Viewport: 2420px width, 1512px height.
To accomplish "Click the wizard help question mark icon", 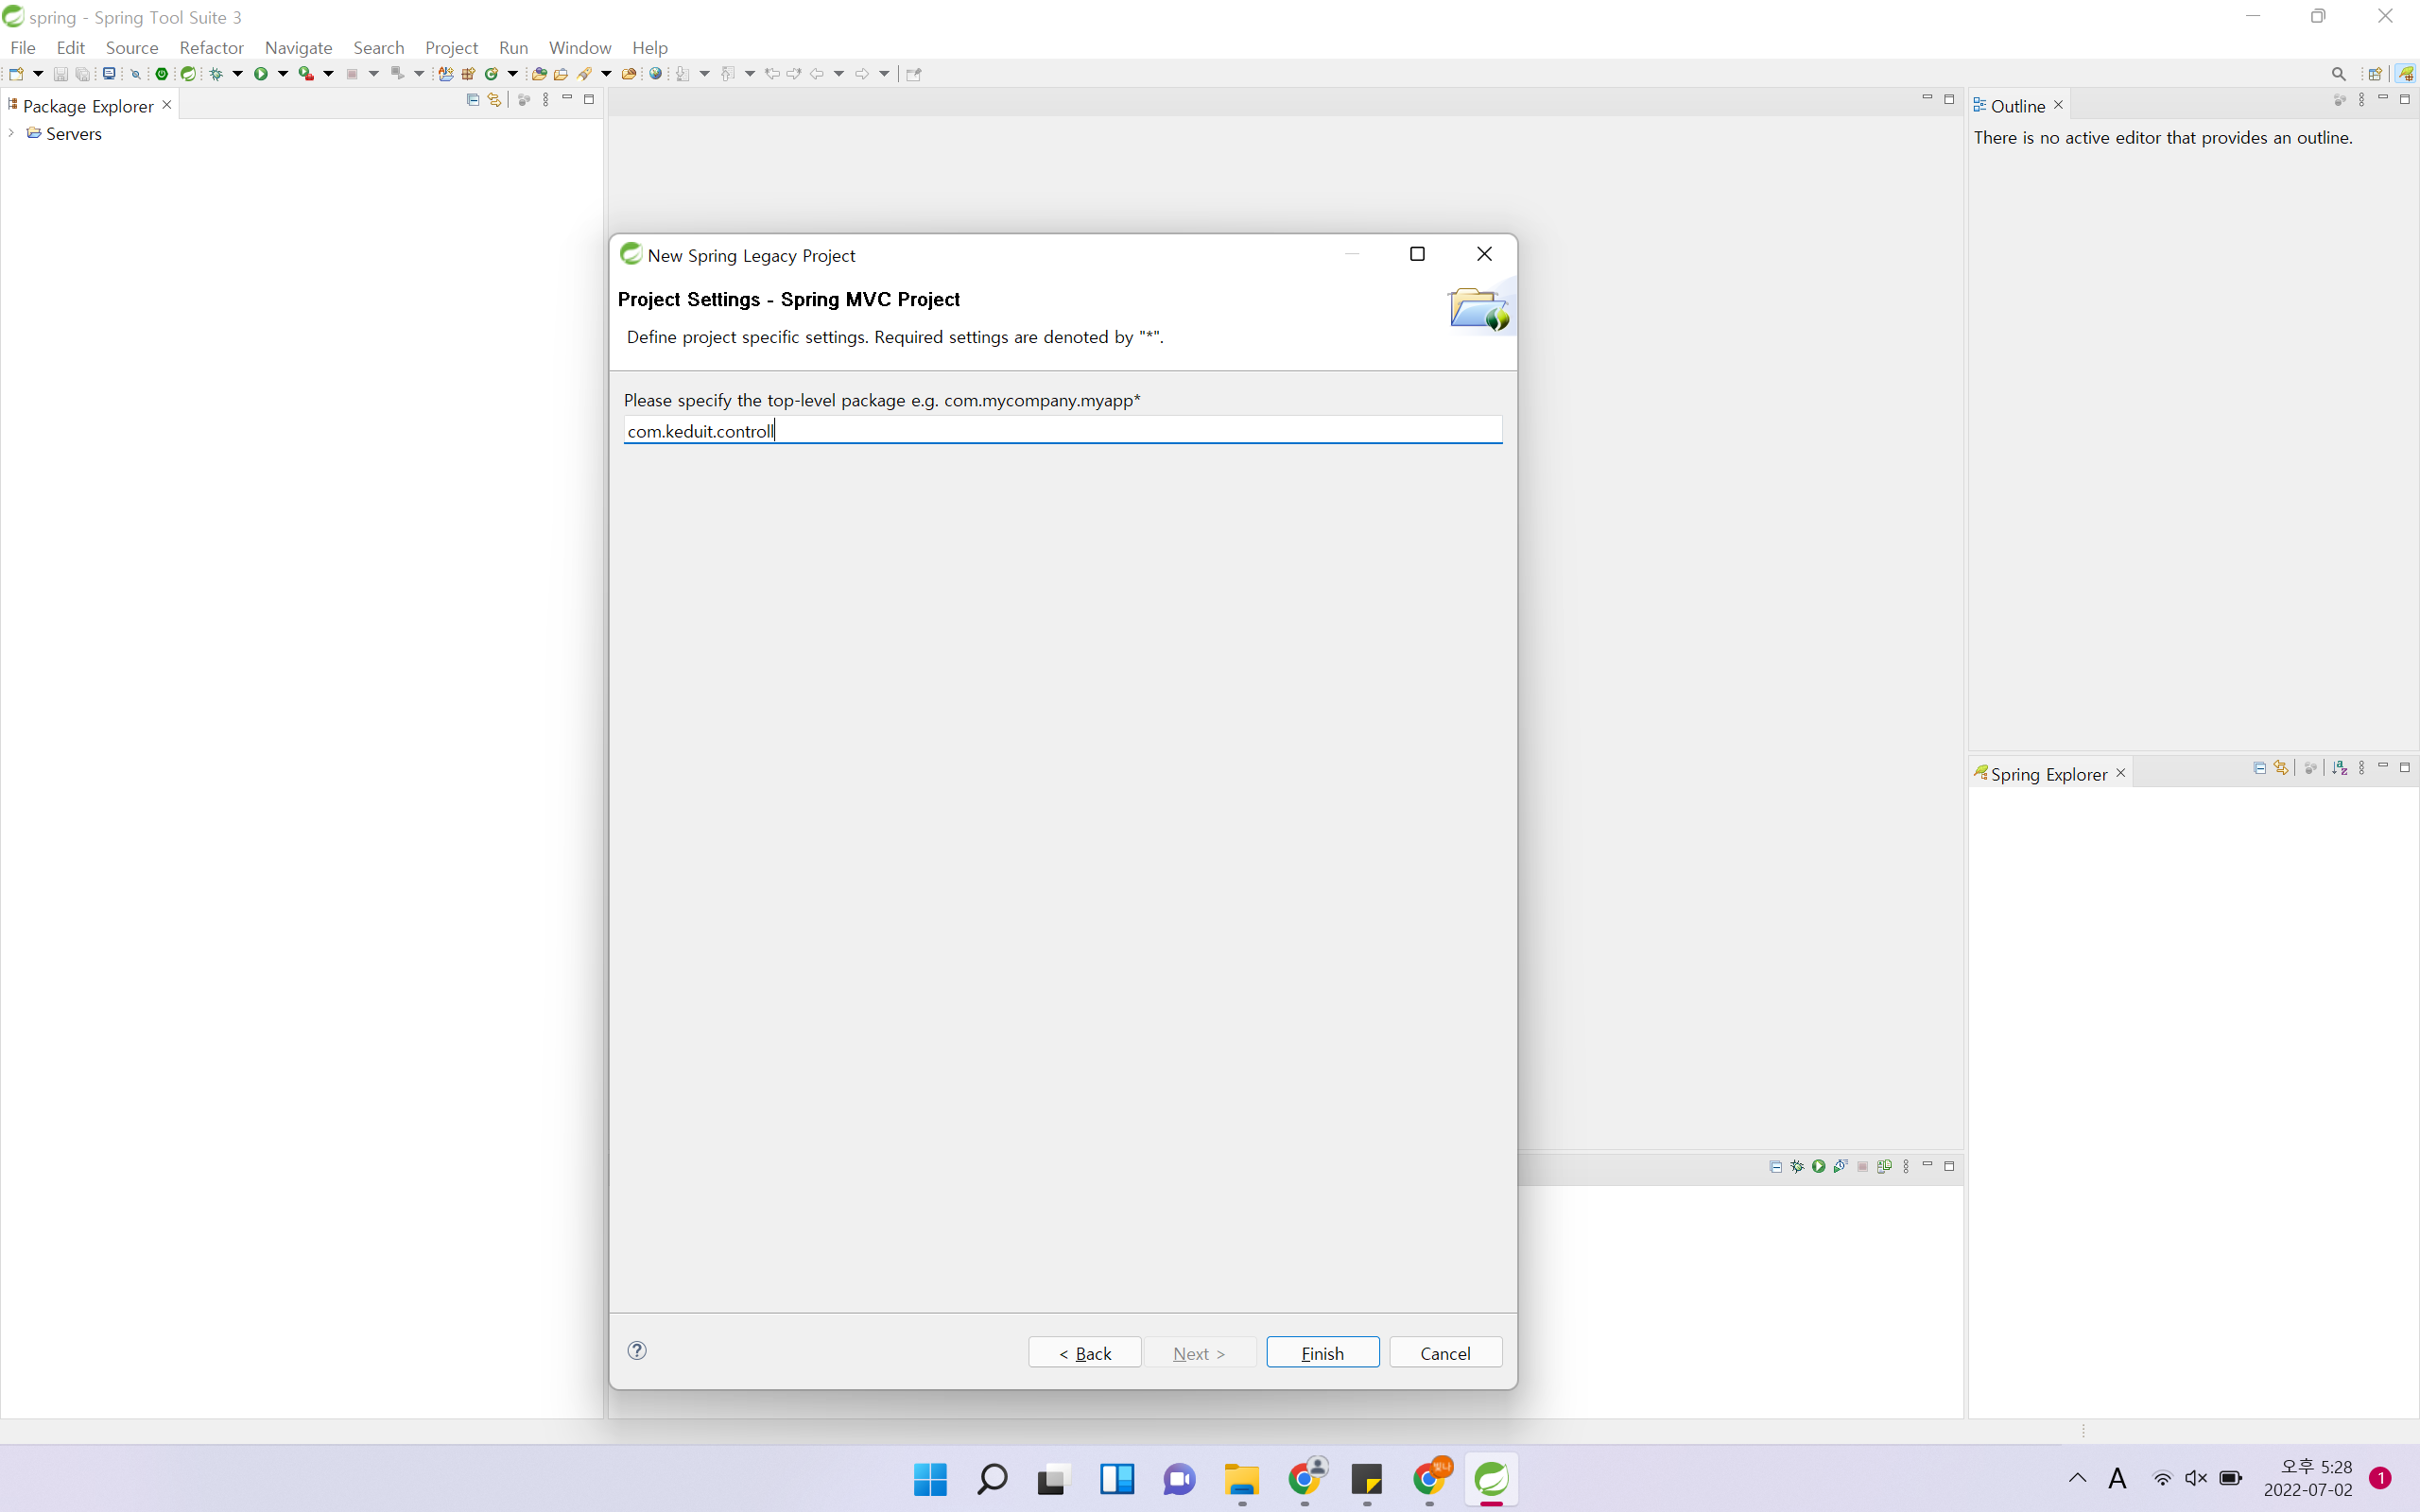I will [637, 1351].
